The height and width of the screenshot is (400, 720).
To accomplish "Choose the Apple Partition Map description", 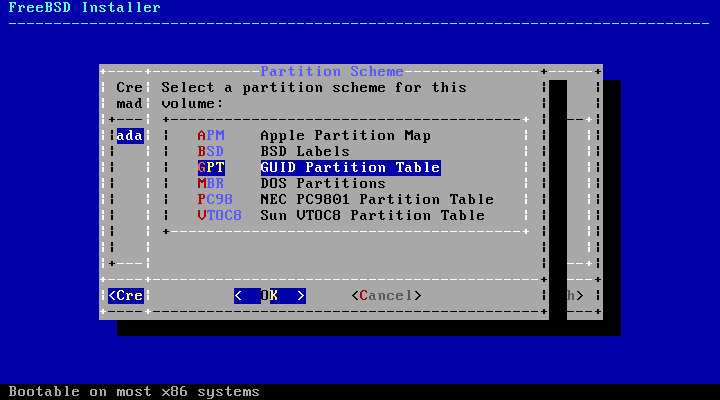I will (x=345, y=136).
